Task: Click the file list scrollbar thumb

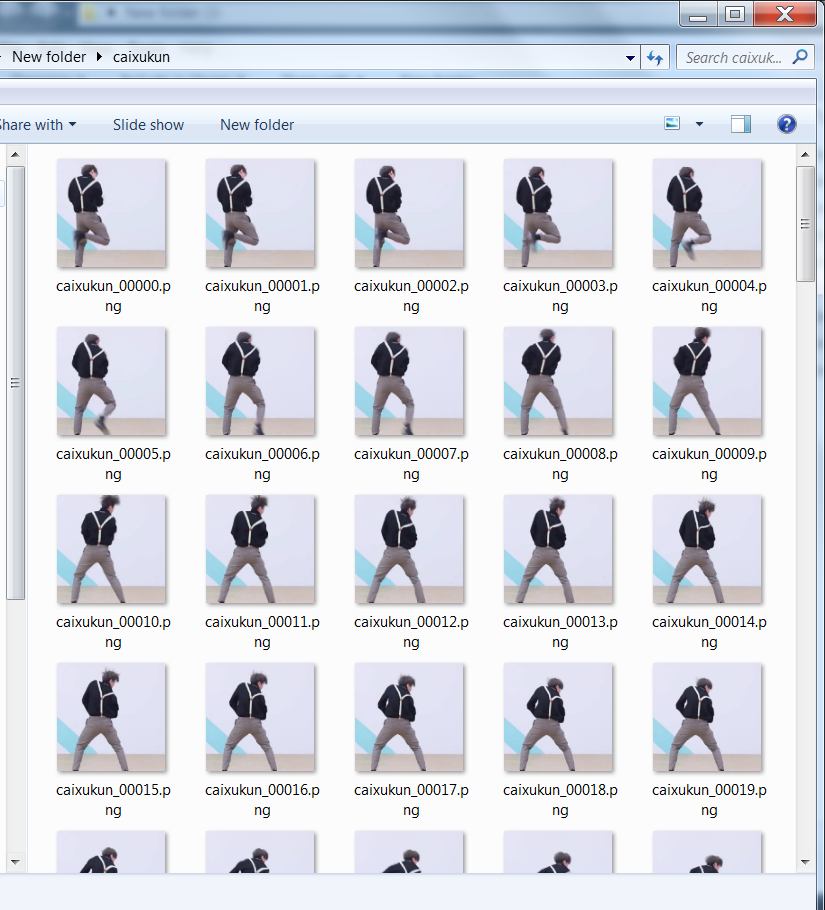Action: pyautogui.click(x=805, y=224)
